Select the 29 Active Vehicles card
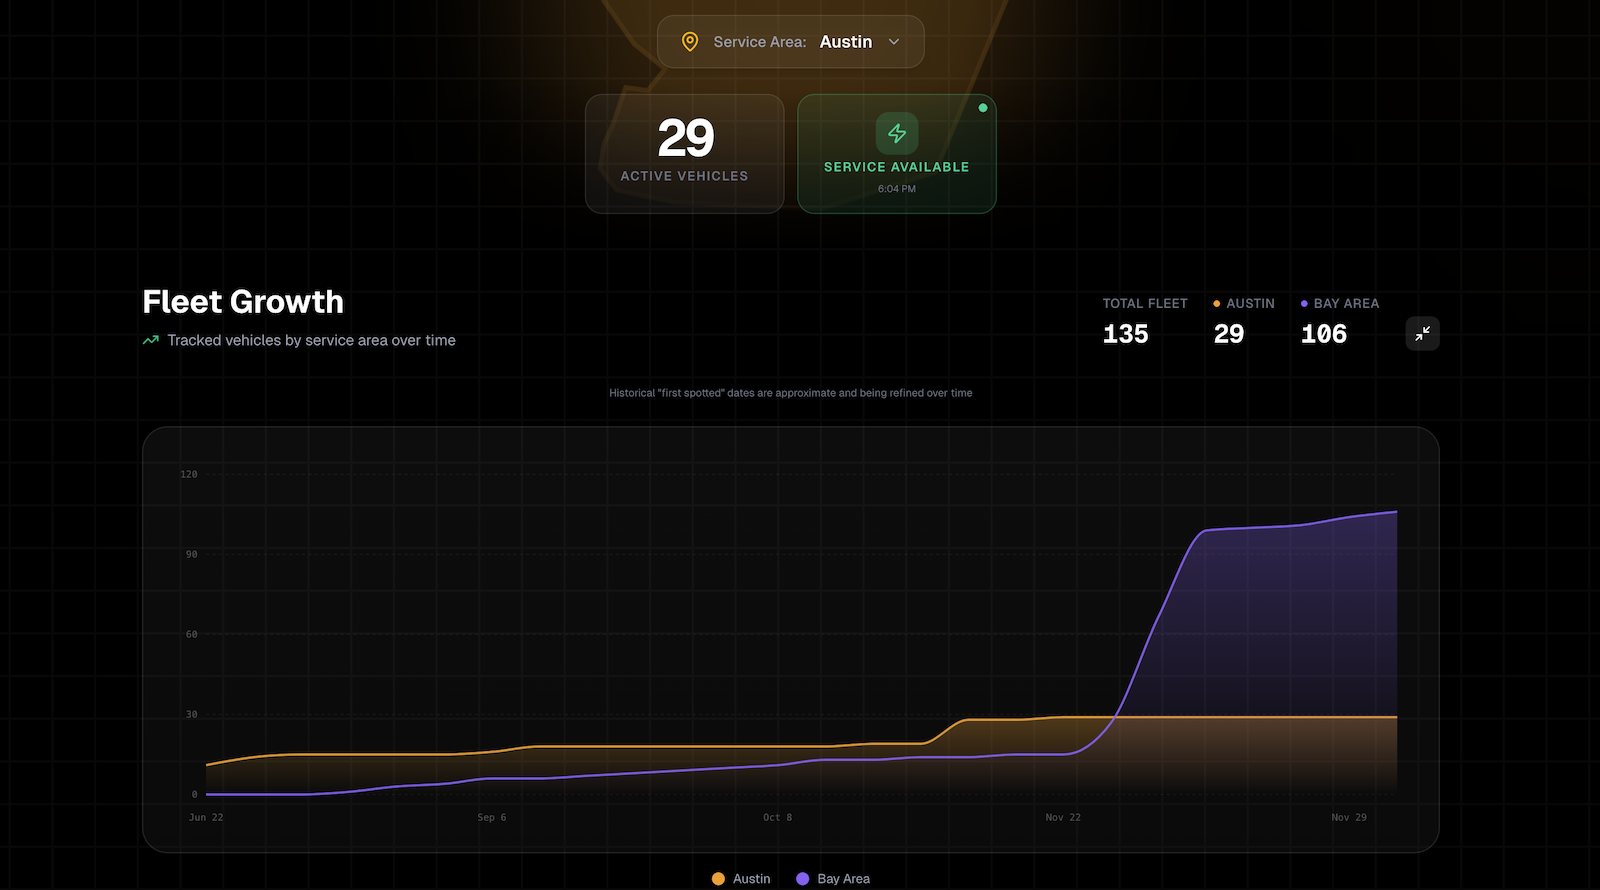1600x890 pixels. click(x=685, y=154)
